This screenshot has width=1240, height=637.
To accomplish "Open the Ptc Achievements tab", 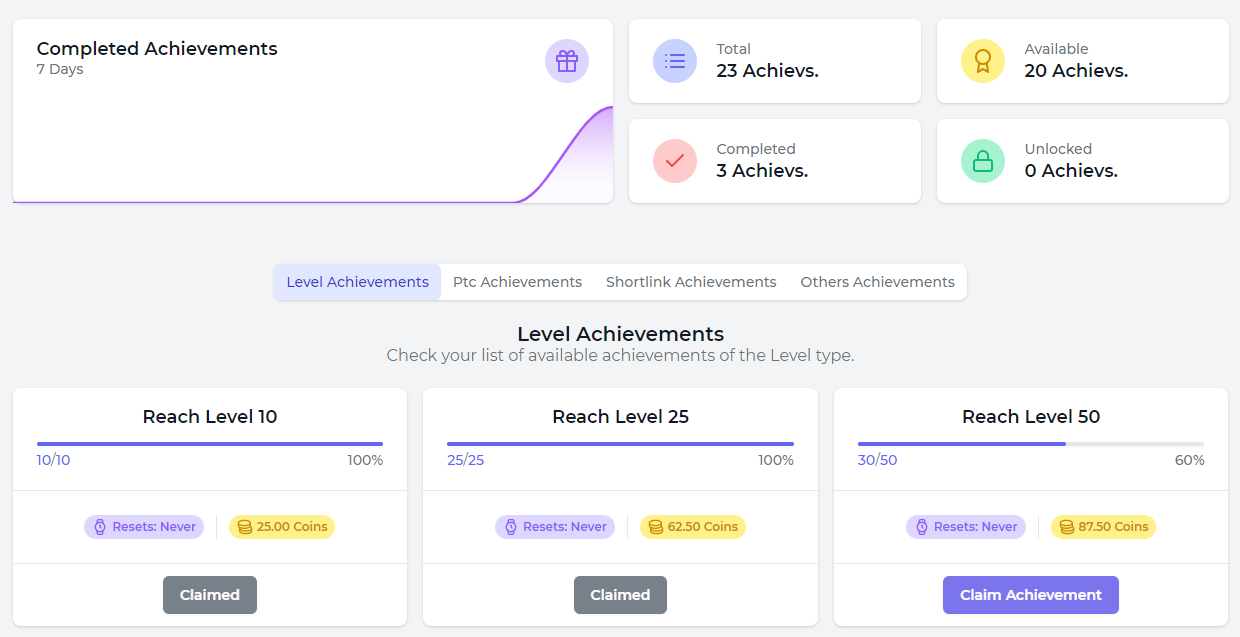I will (x=517, y=282).
